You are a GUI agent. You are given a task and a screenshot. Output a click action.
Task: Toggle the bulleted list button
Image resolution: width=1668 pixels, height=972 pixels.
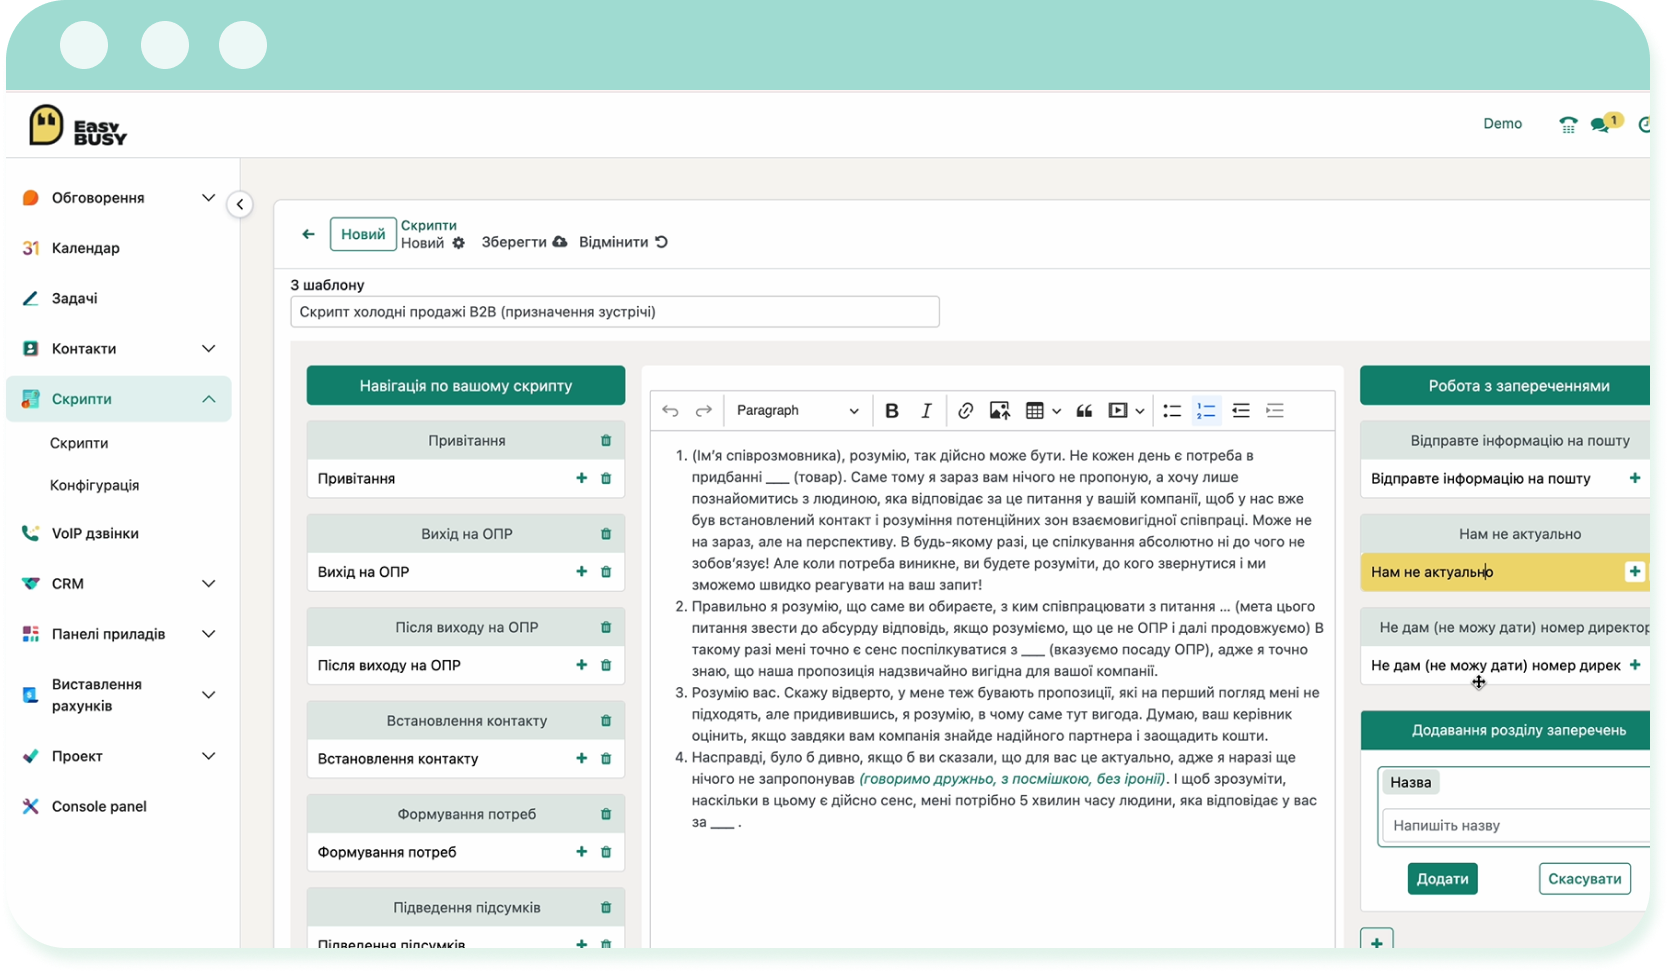coord(1172,411)
